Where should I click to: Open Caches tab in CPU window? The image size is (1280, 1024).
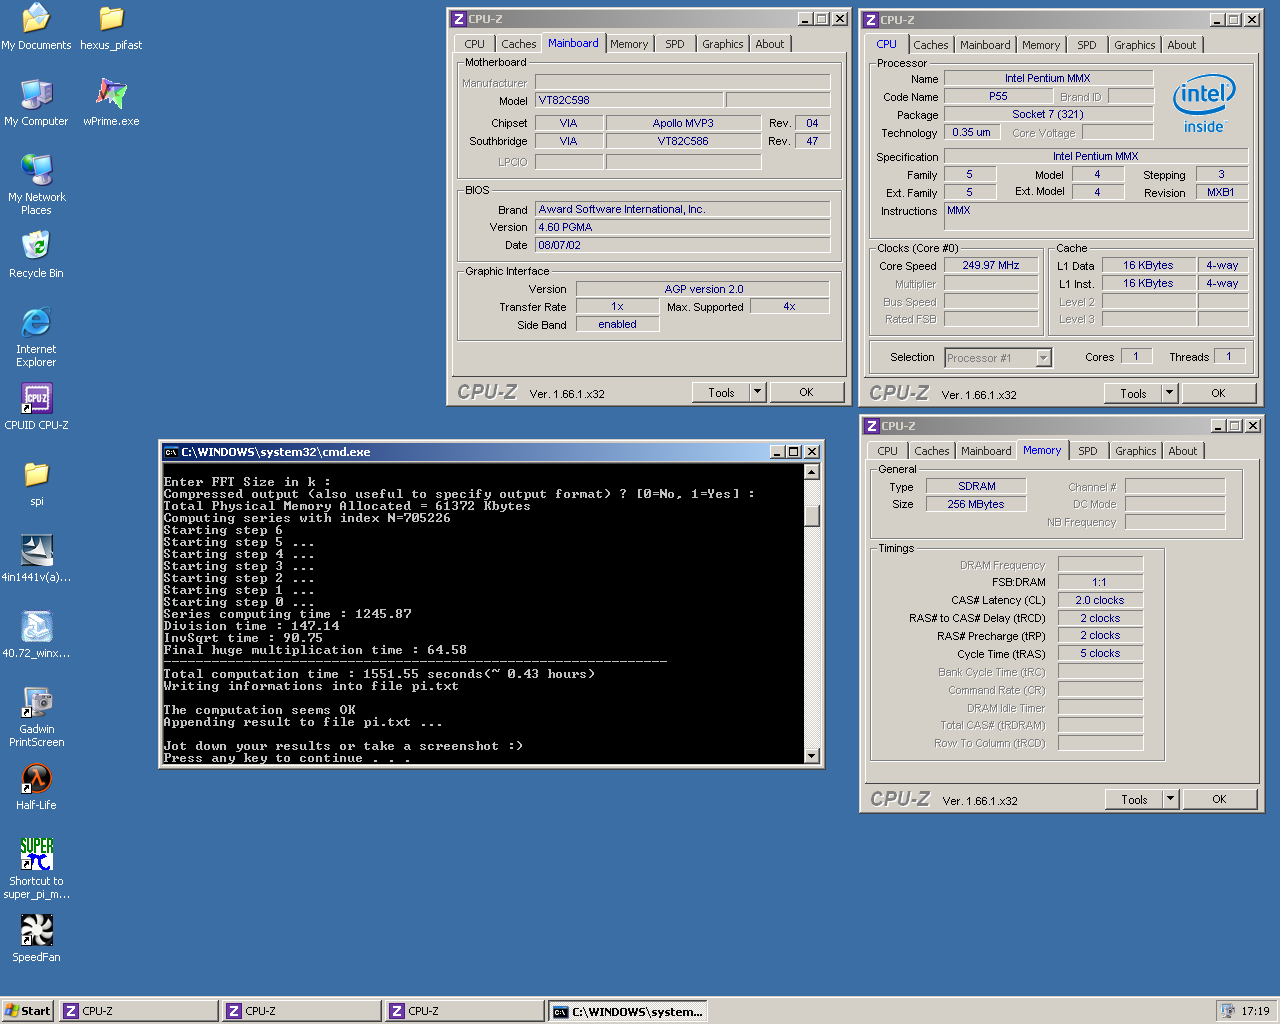click(931, 45)
